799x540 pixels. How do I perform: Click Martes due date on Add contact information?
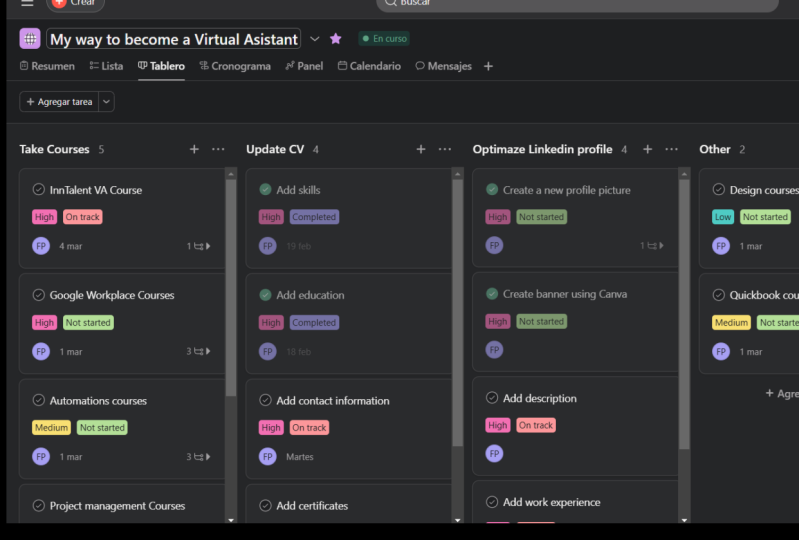[300, 457]
